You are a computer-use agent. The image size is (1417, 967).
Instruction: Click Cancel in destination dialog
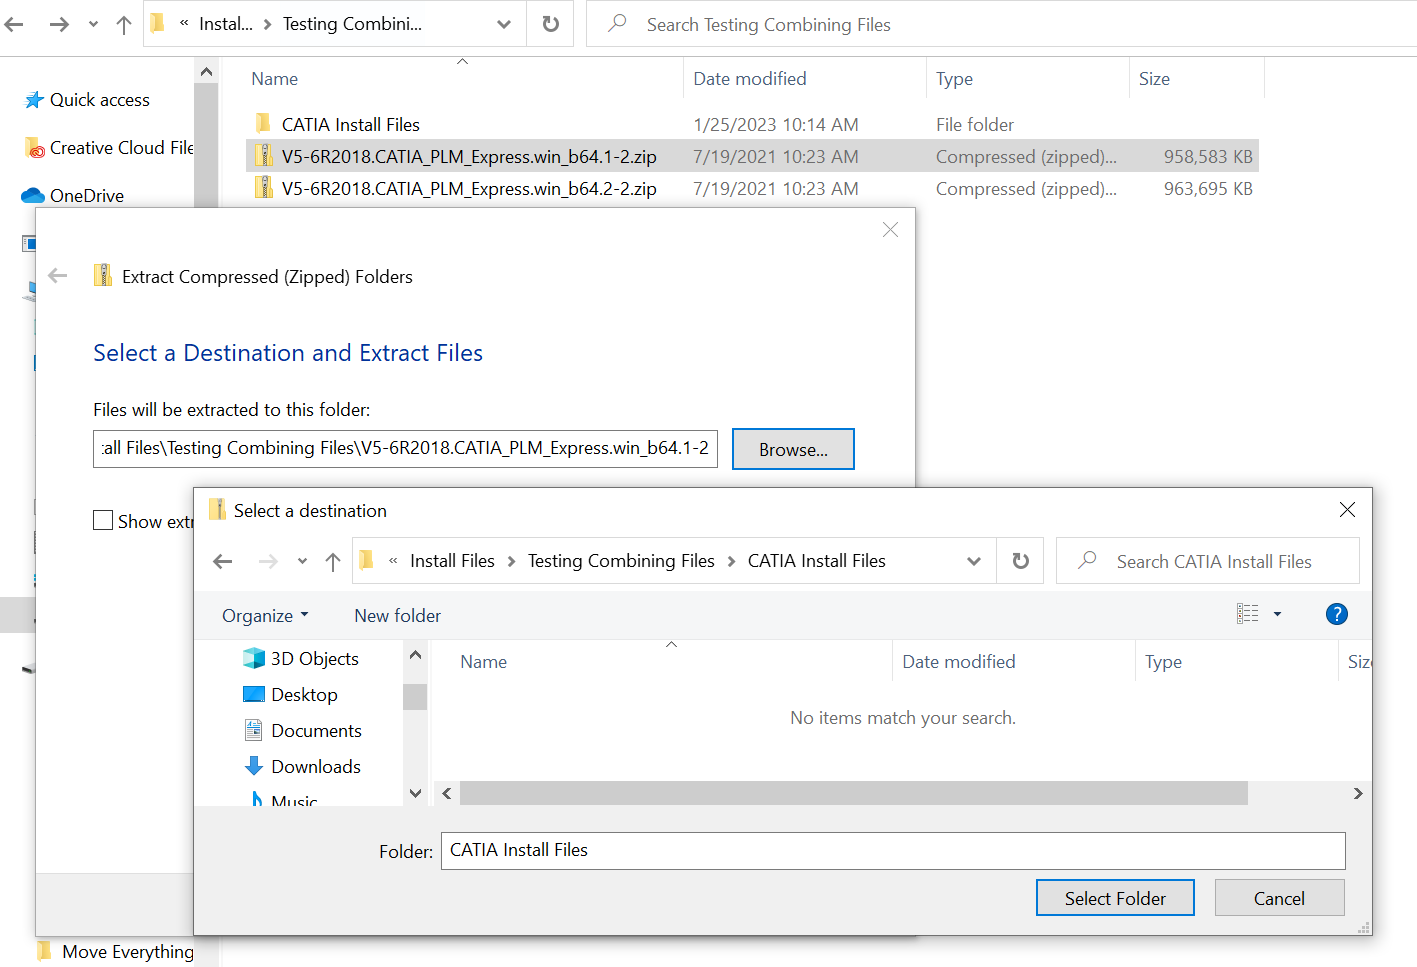tap(1279, 898)
